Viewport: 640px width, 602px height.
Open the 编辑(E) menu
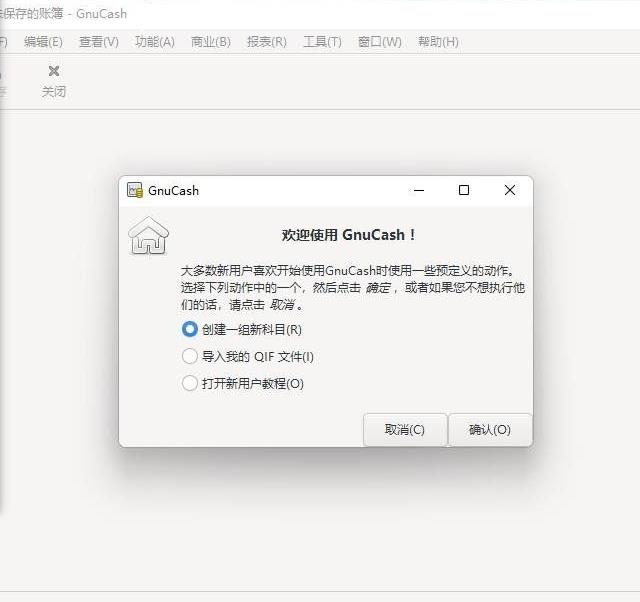(x=43, y=42)
